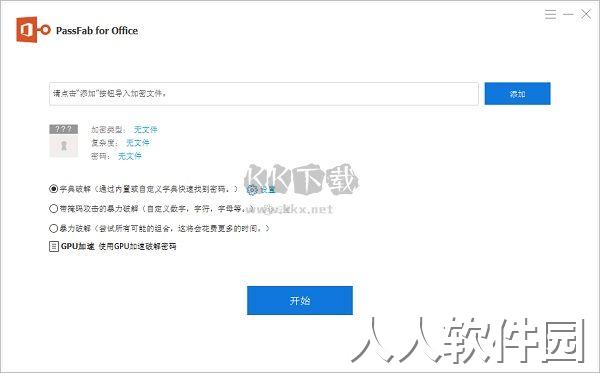Click the 开始 start button
Screen dimensions: 600x373
coord(300,300)
